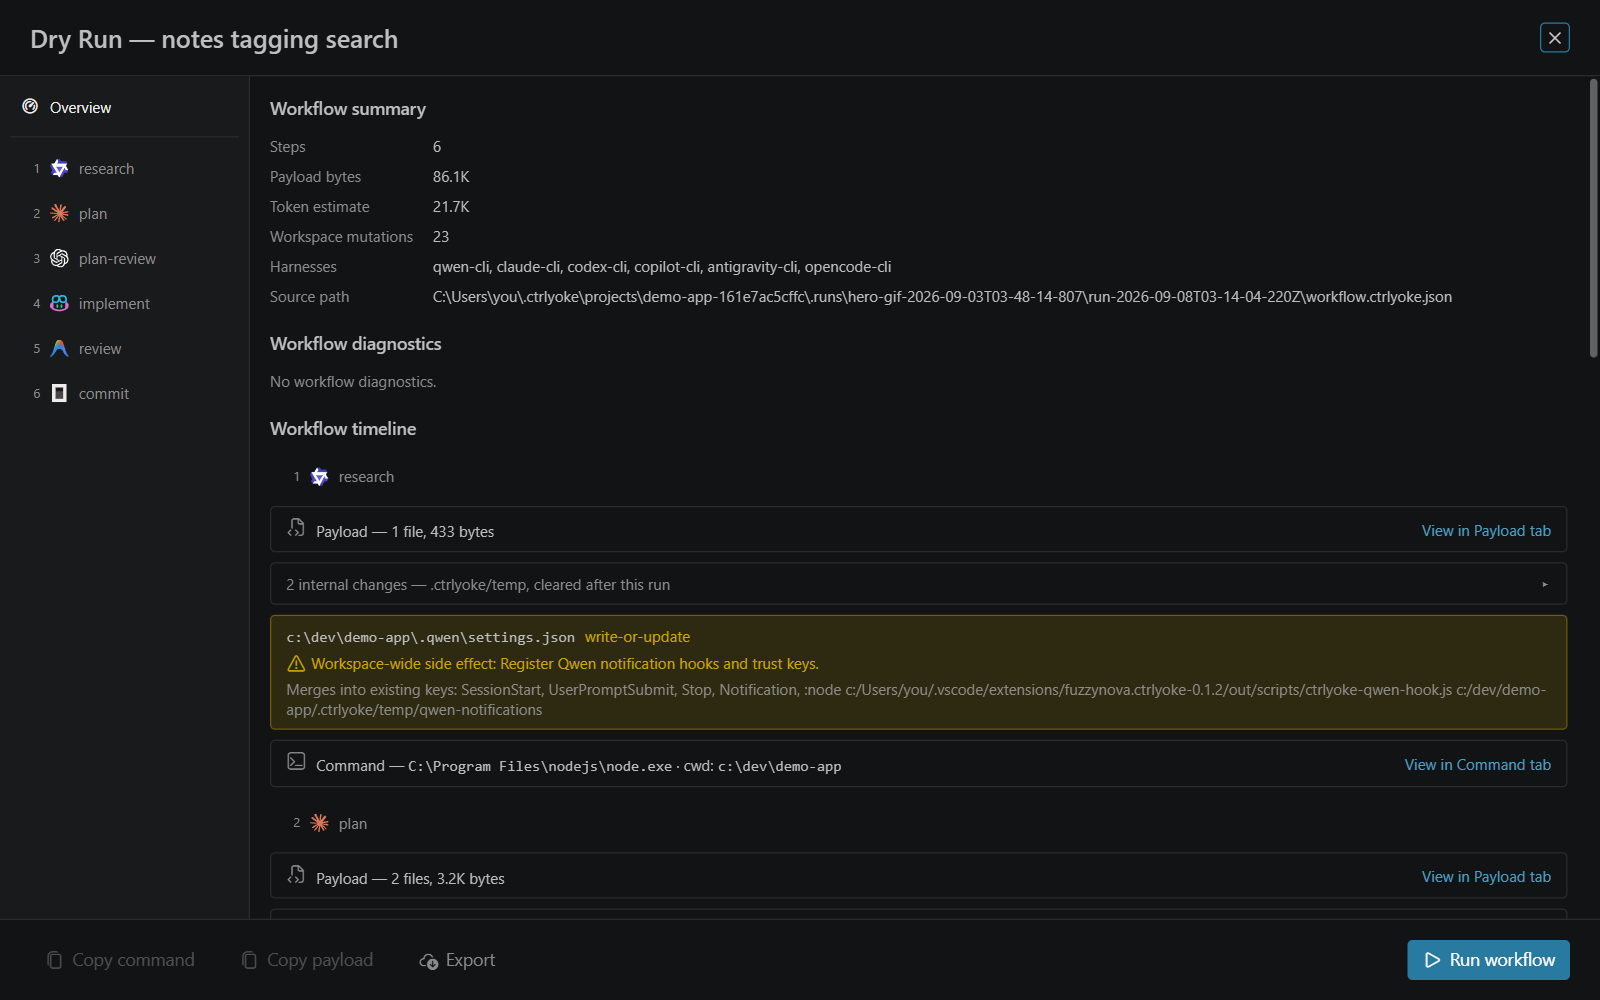
Task: Click the Source path workflow.ctrlyoke.json value
Action: point(942,297)
